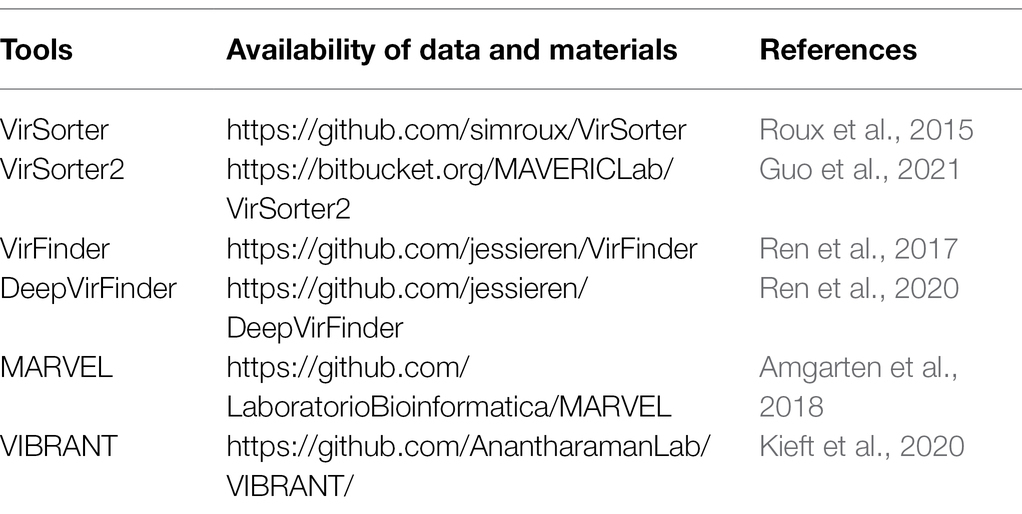Select the References column header
The width and height of the screenshot is (1022, 514).
coord(838,50)
